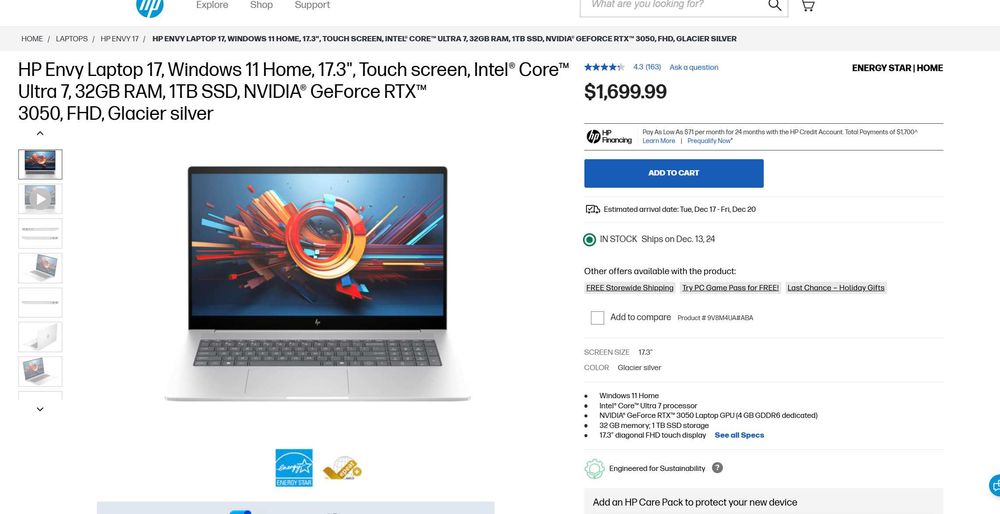Open the FREE Storewide Shipping offer

click(x=629, y=288)
